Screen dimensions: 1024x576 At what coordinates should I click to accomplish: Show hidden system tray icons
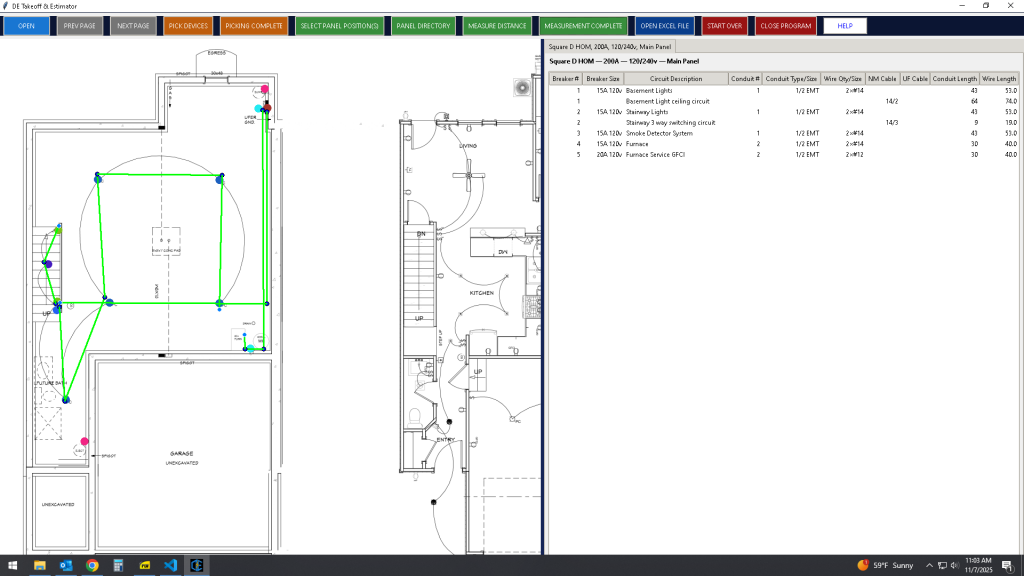(929, 565)
